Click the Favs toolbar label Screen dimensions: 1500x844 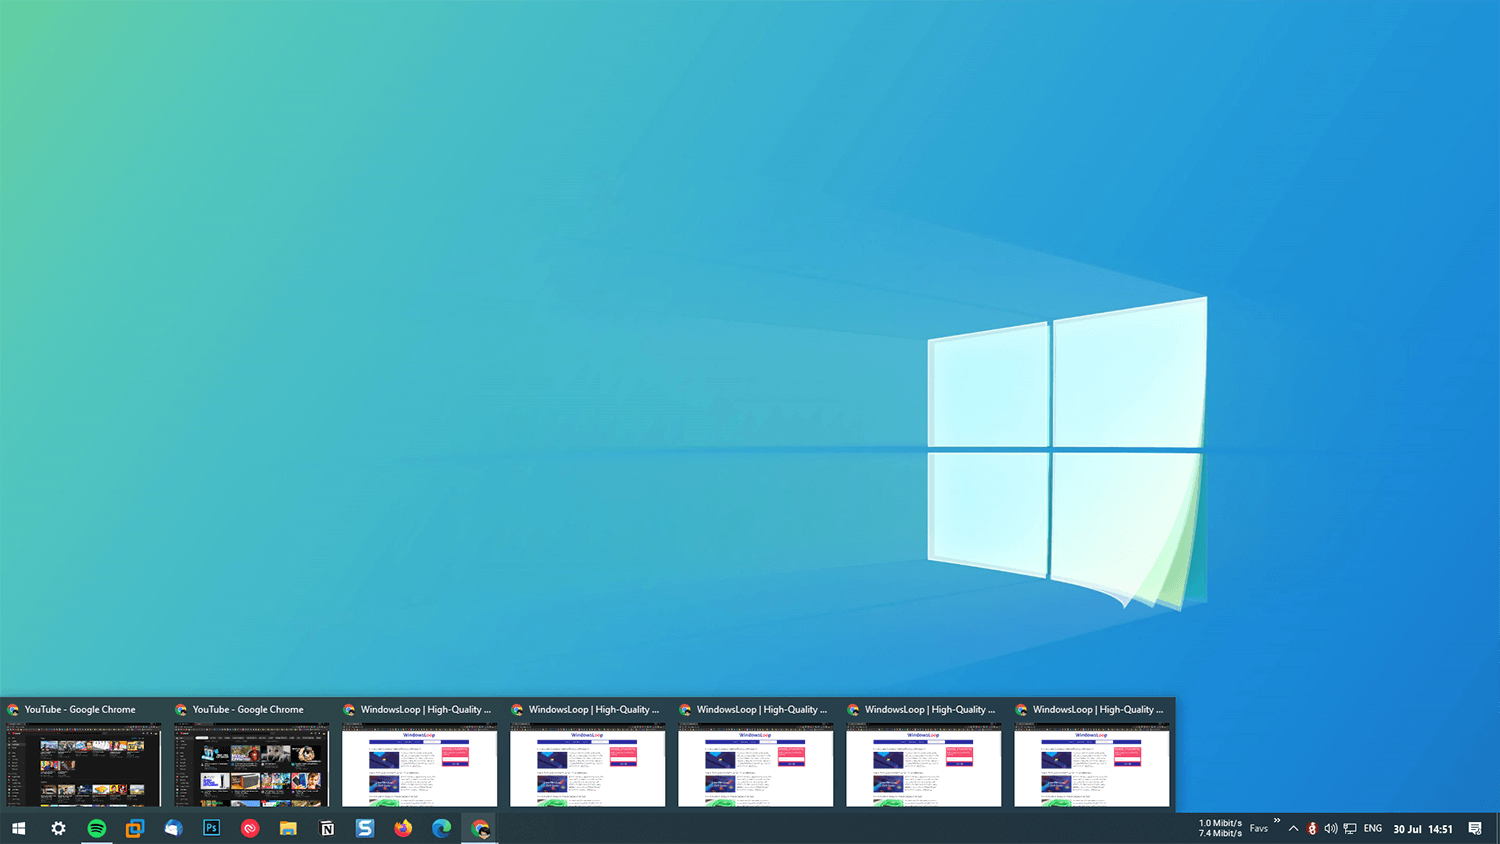(x=1259, y=828)
